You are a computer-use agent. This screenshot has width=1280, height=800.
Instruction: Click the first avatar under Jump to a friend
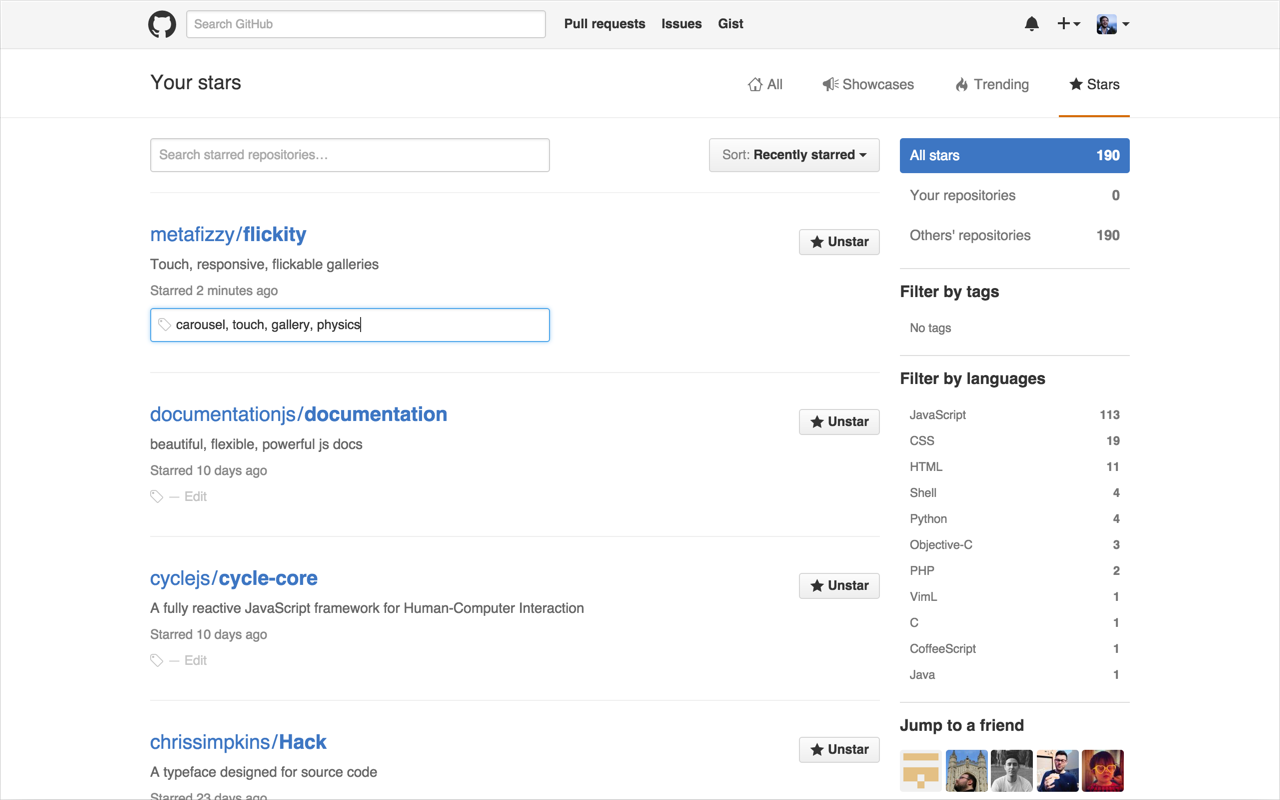920,770
